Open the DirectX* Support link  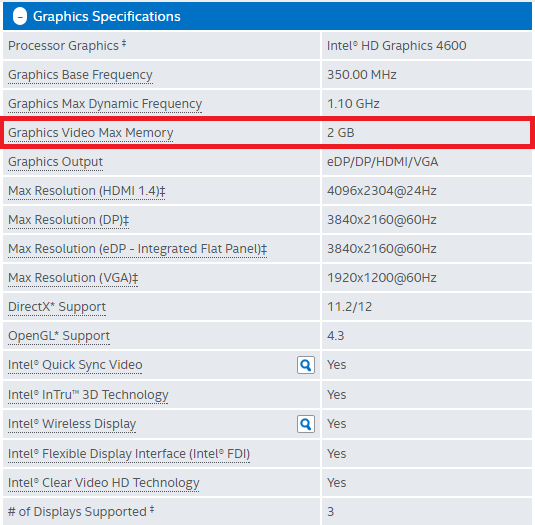tap(57, 307)
